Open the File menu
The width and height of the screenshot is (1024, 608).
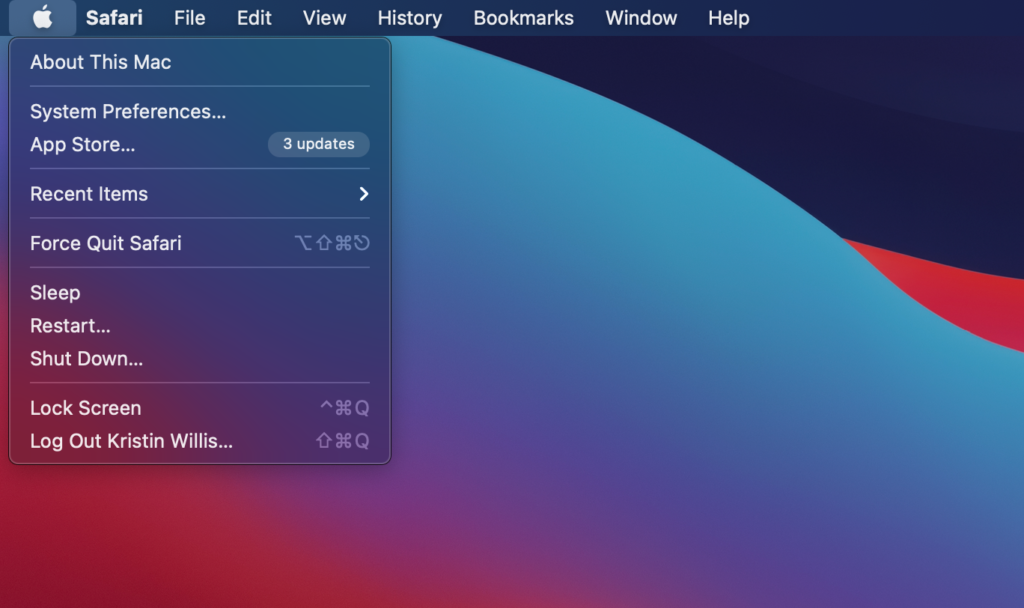[189, 18]
